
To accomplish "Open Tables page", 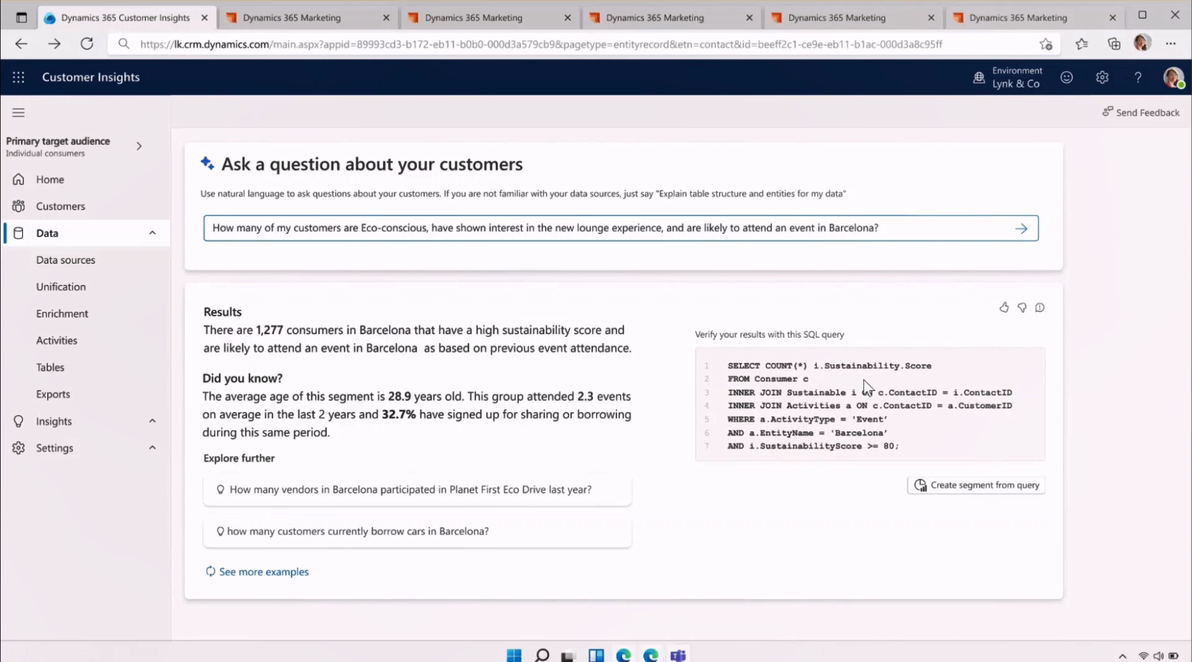I will click(50, 367).
